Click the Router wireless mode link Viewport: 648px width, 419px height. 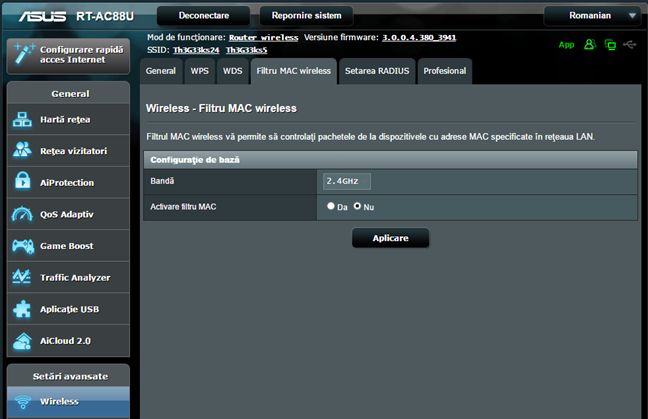click(264, 38)
